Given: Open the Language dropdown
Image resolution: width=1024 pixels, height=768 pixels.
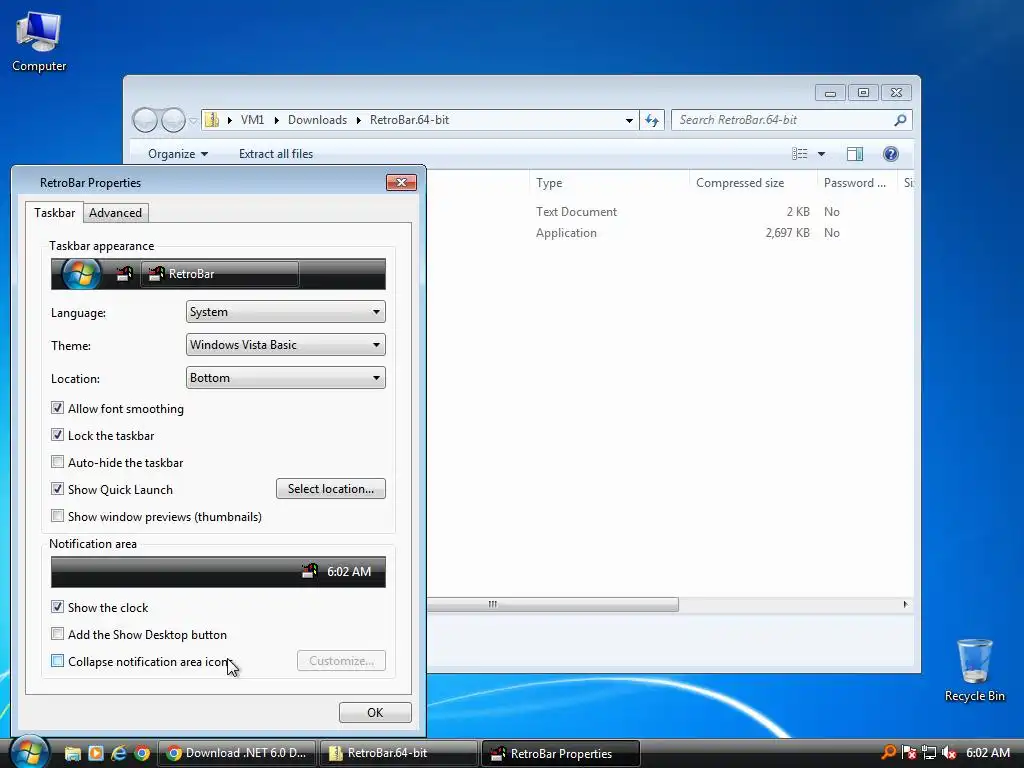Looking at the screenshot, I should click(285, 312).
